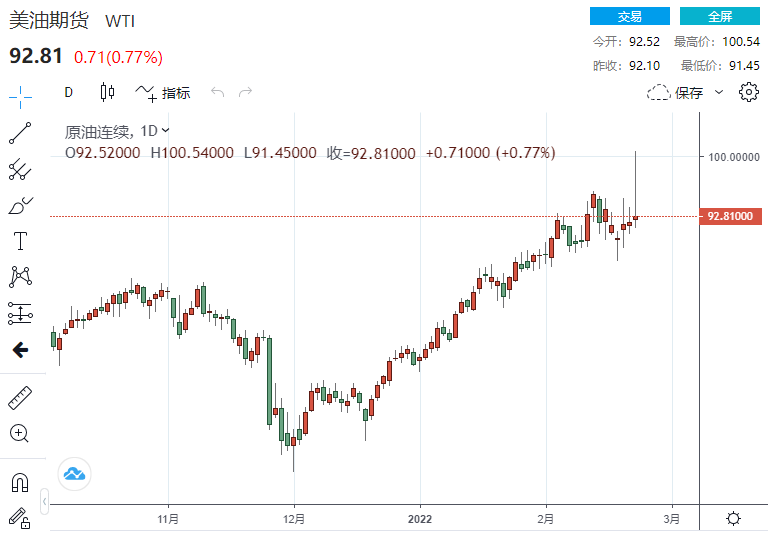The height and width of the screenshot is (533, 772).
Task: Select the crosshair cursor tool
Action: [20, 97]
